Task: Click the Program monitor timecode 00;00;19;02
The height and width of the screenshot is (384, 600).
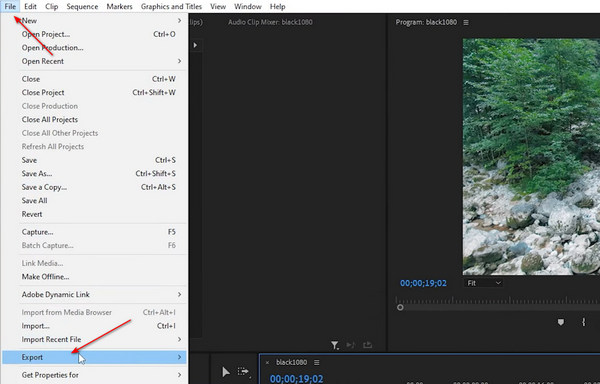Action: click(x=423, y=283)
